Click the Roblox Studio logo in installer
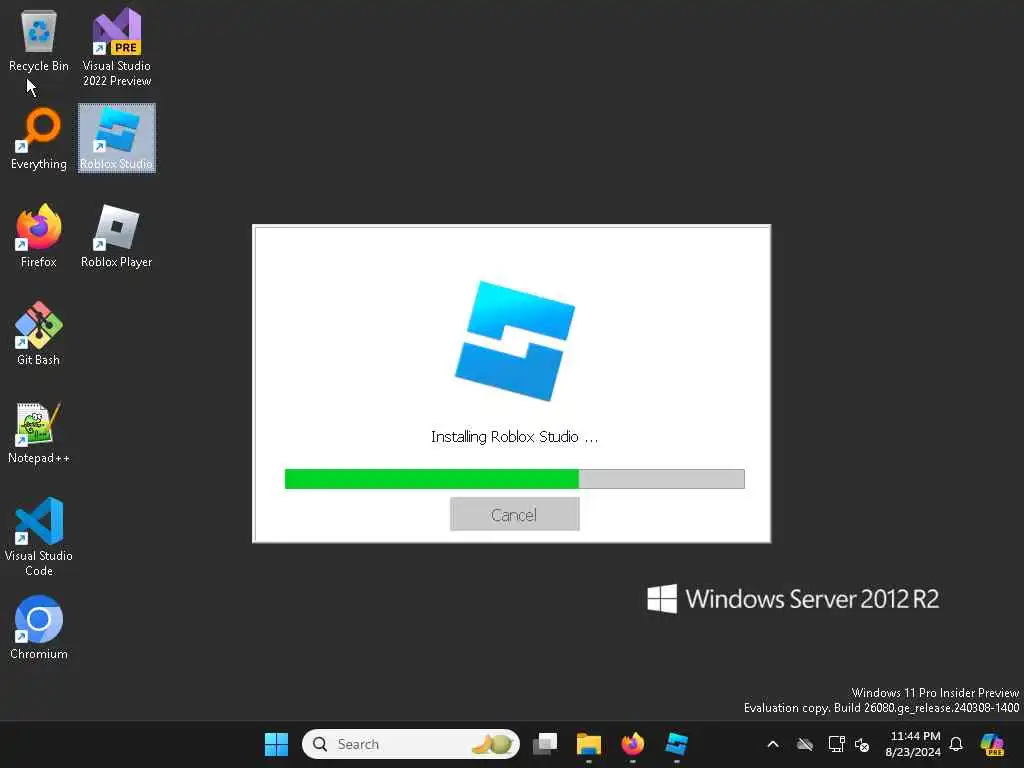 pyautogui.click(x=515, y=341)
